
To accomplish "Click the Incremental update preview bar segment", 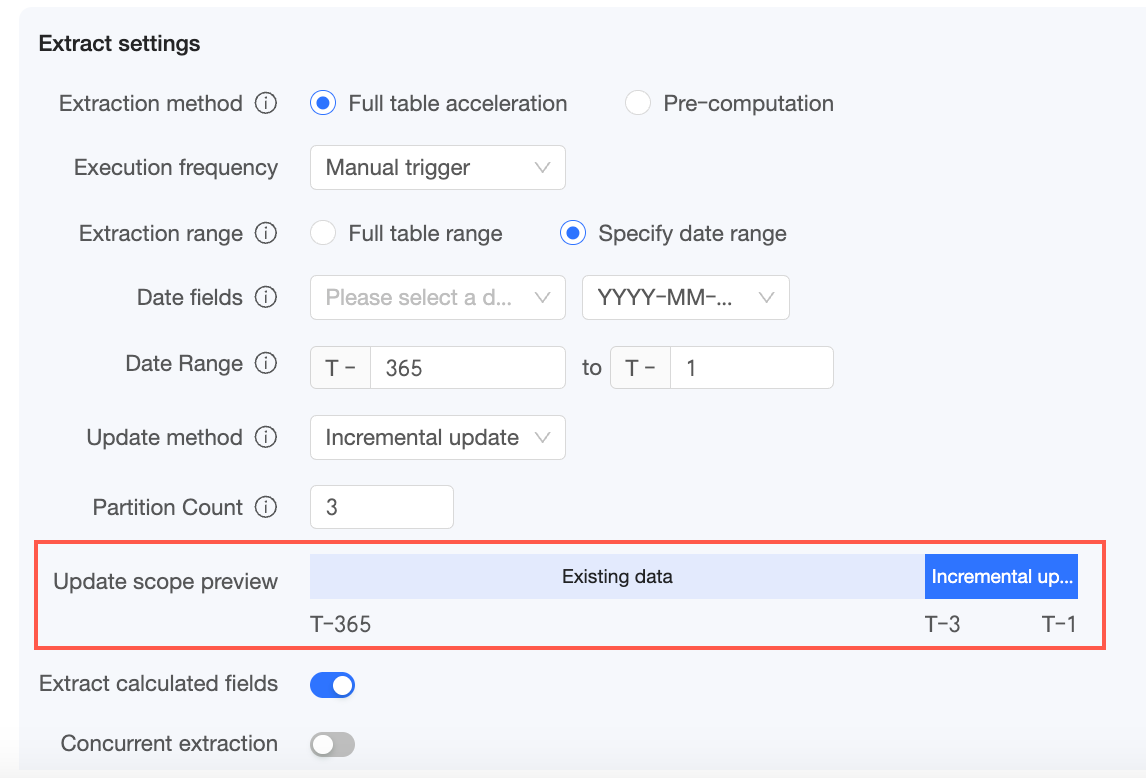I will click(1001, 577).
